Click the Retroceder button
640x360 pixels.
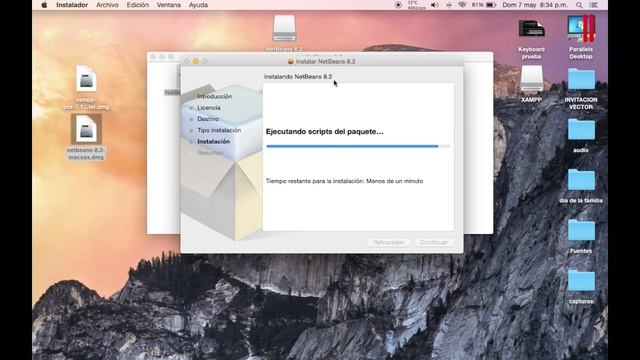[389, 242]
